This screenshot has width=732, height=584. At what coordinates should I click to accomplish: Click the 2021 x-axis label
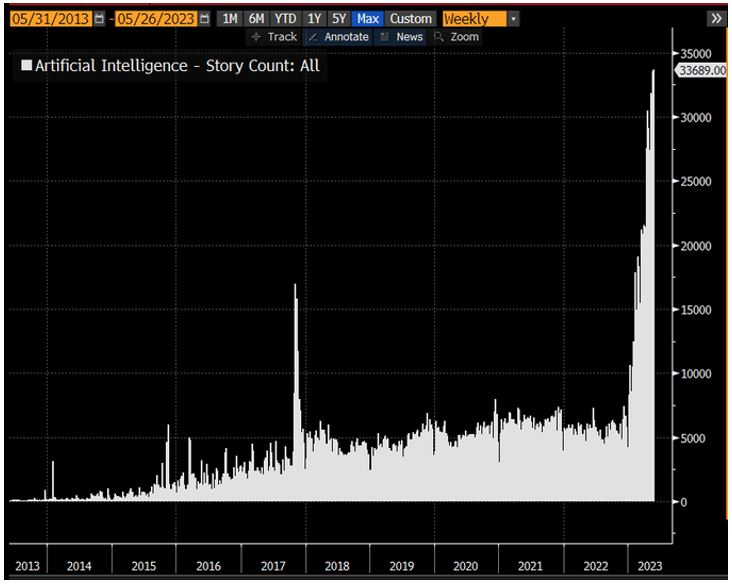point(530,566)
